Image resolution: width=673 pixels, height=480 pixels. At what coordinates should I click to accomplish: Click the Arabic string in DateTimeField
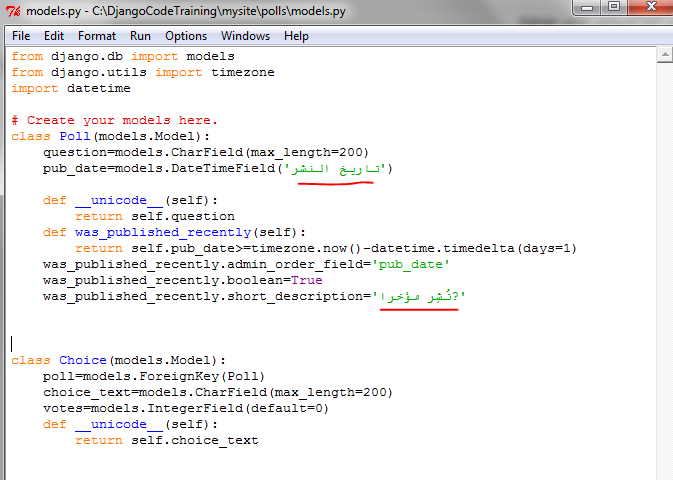(335, 169)
